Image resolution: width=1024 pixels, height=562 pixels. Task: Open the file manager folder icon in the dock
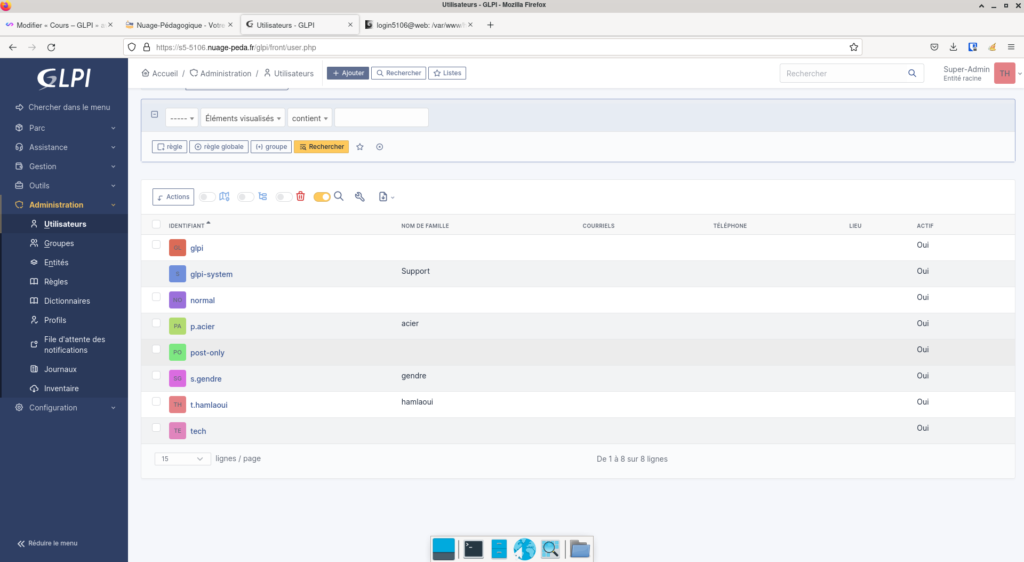579,549
